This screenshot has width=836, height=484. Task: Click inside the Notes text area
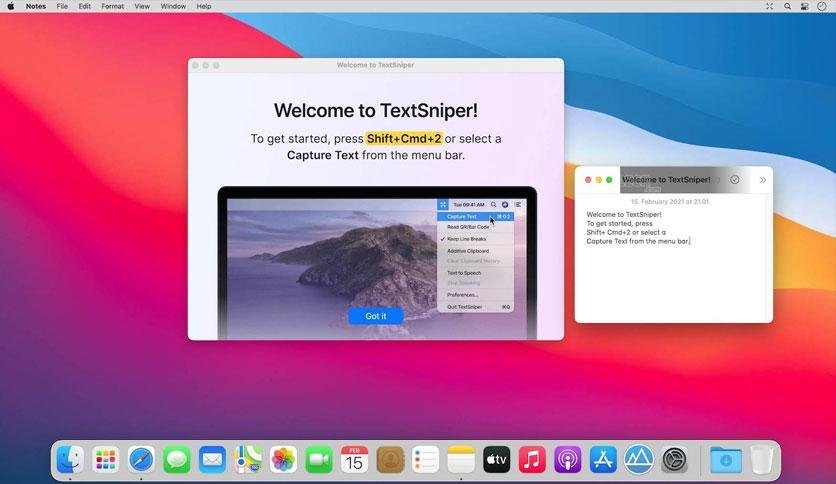click(x=672, y=280)
